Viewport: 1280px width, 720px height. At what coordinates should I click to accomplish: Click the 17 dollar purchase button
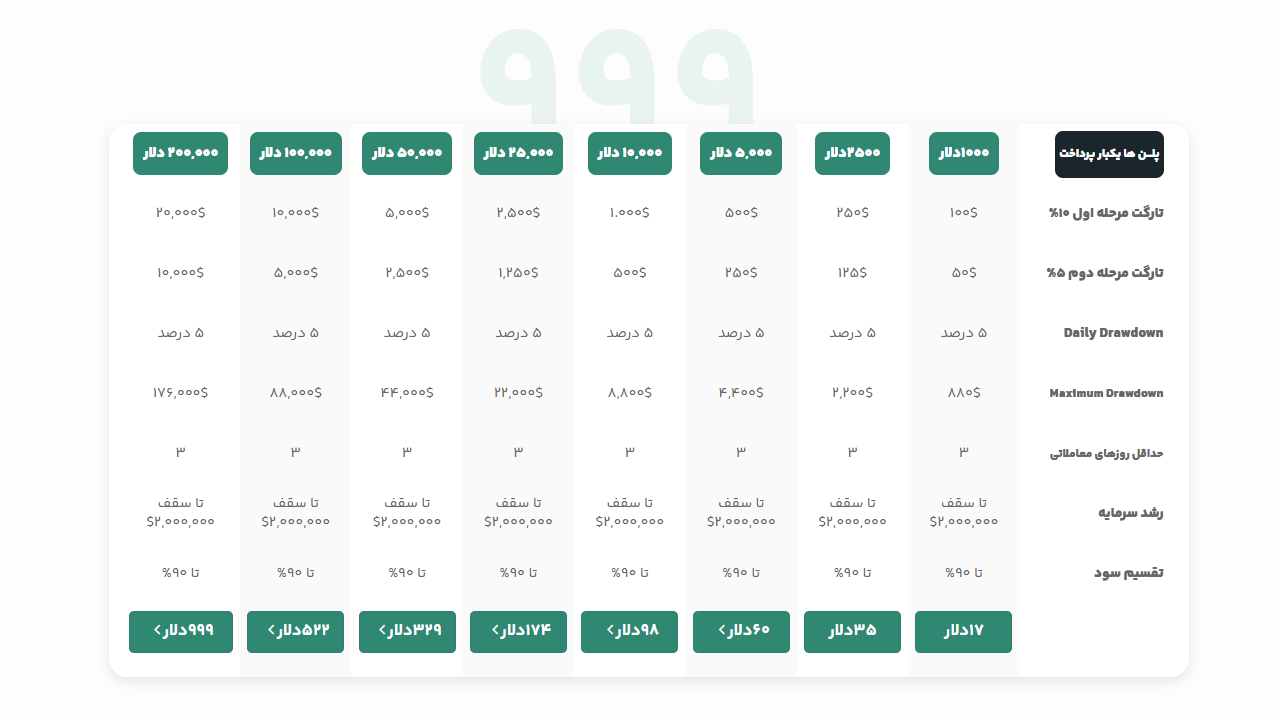coord(963,632)
